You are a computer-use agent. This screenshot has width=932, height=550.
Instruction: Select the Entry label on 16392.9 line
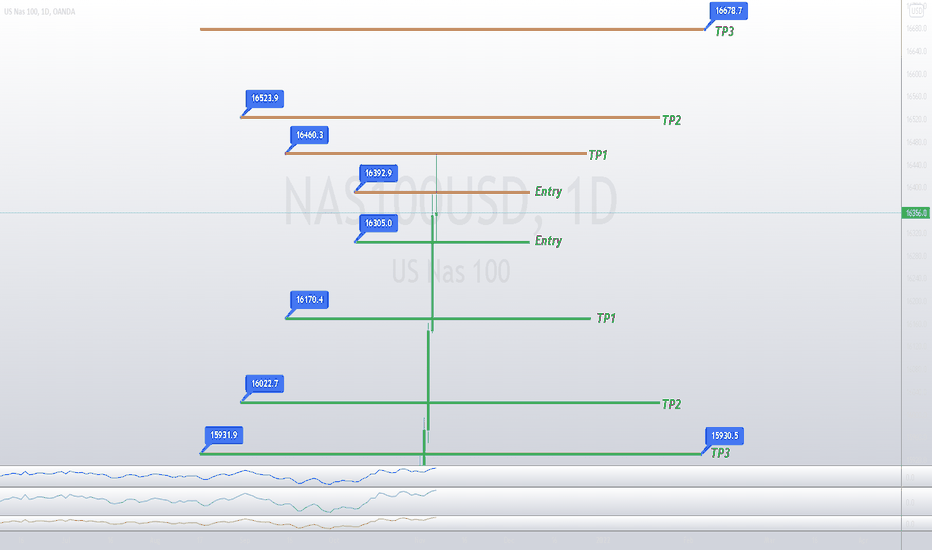548,191
